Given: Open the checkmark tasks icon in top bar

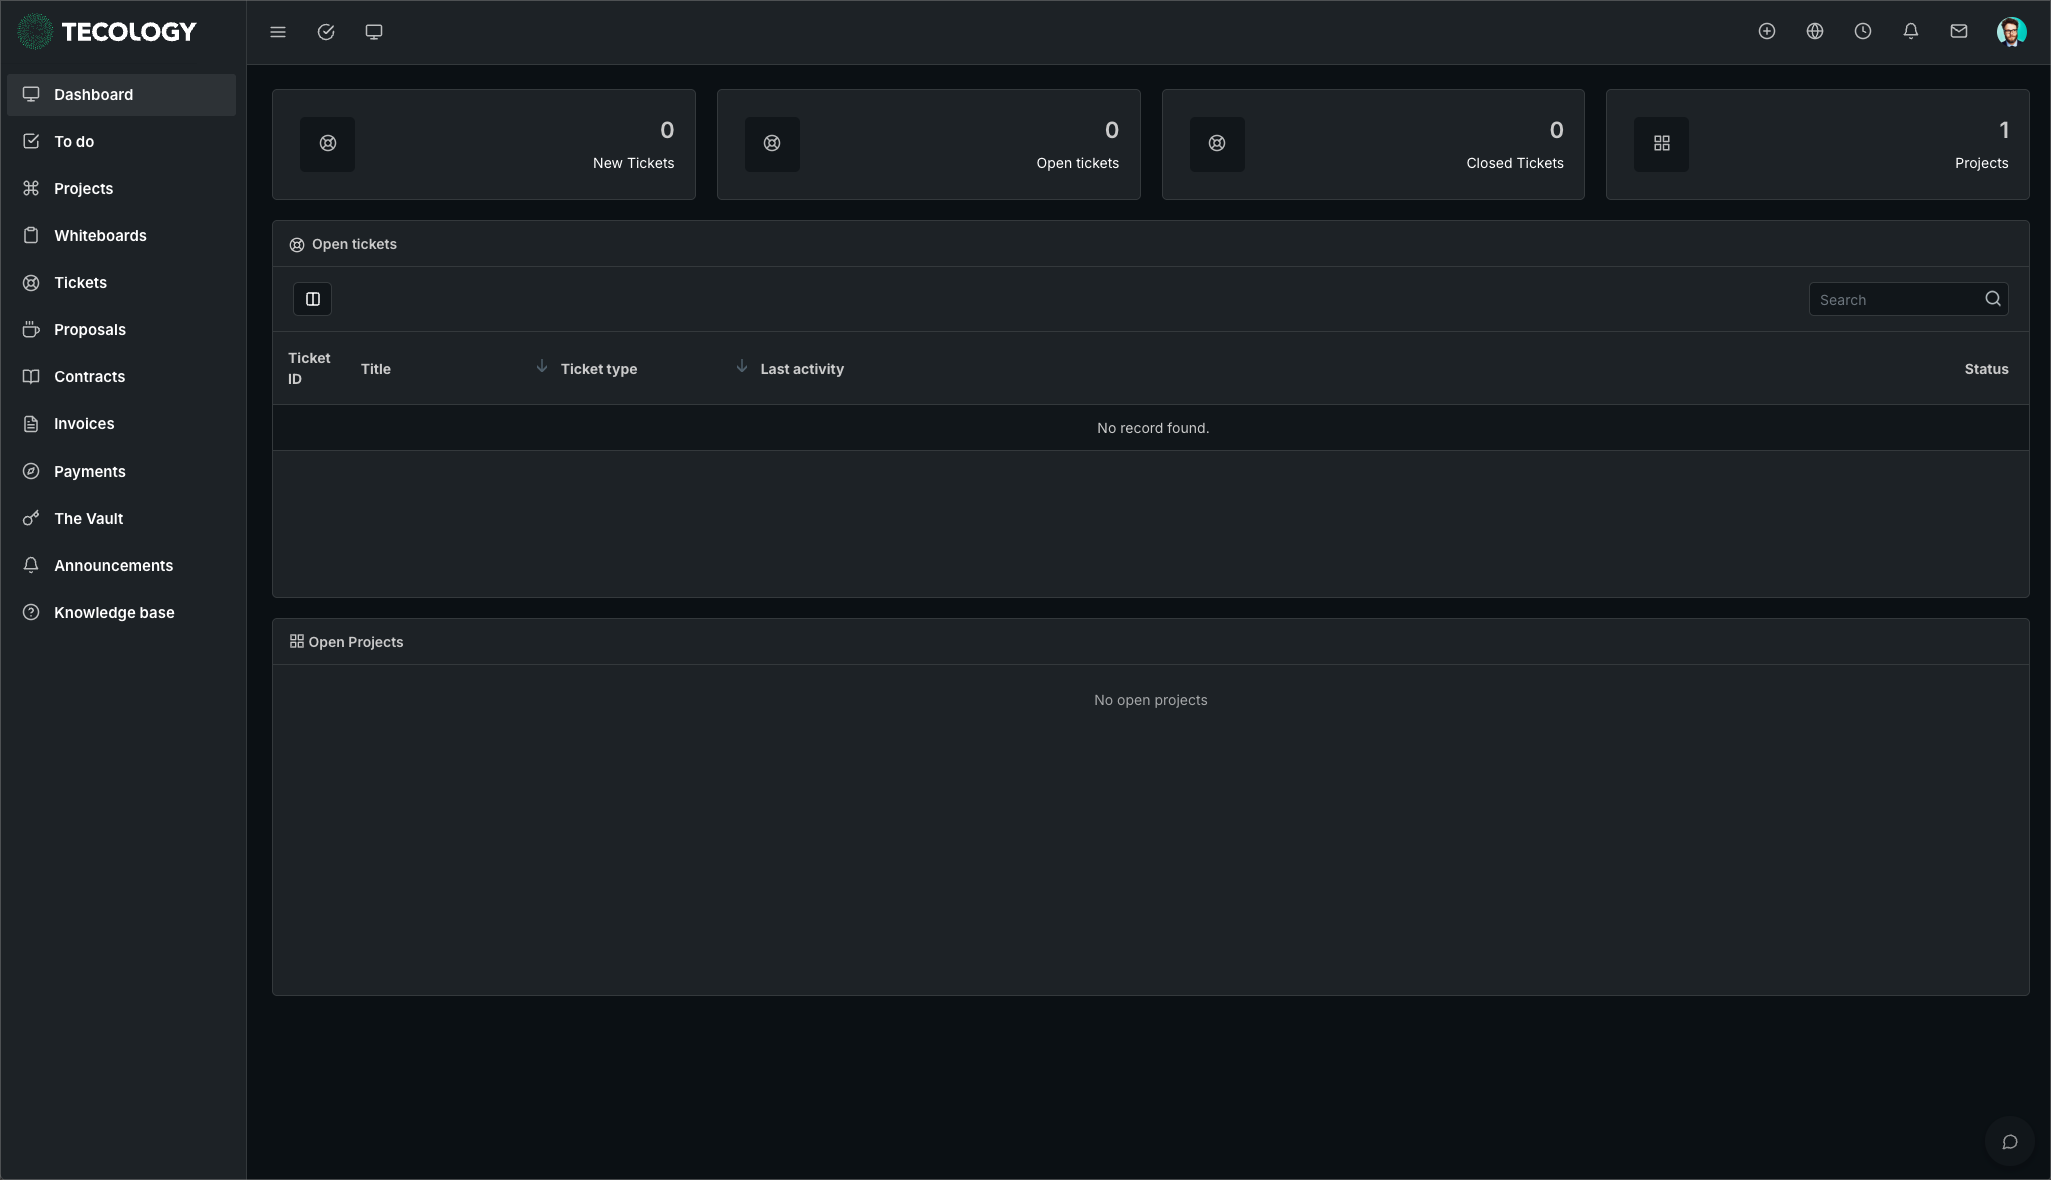Looking at the screenshot, I should (326, 32).
